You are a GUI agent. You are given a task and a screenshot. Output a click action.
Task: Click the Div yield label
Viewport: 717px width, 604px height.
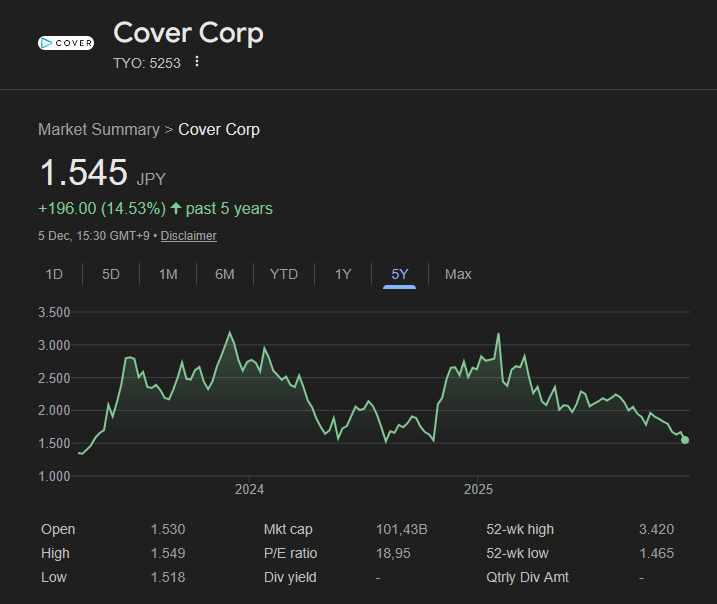tap(290, 577)
